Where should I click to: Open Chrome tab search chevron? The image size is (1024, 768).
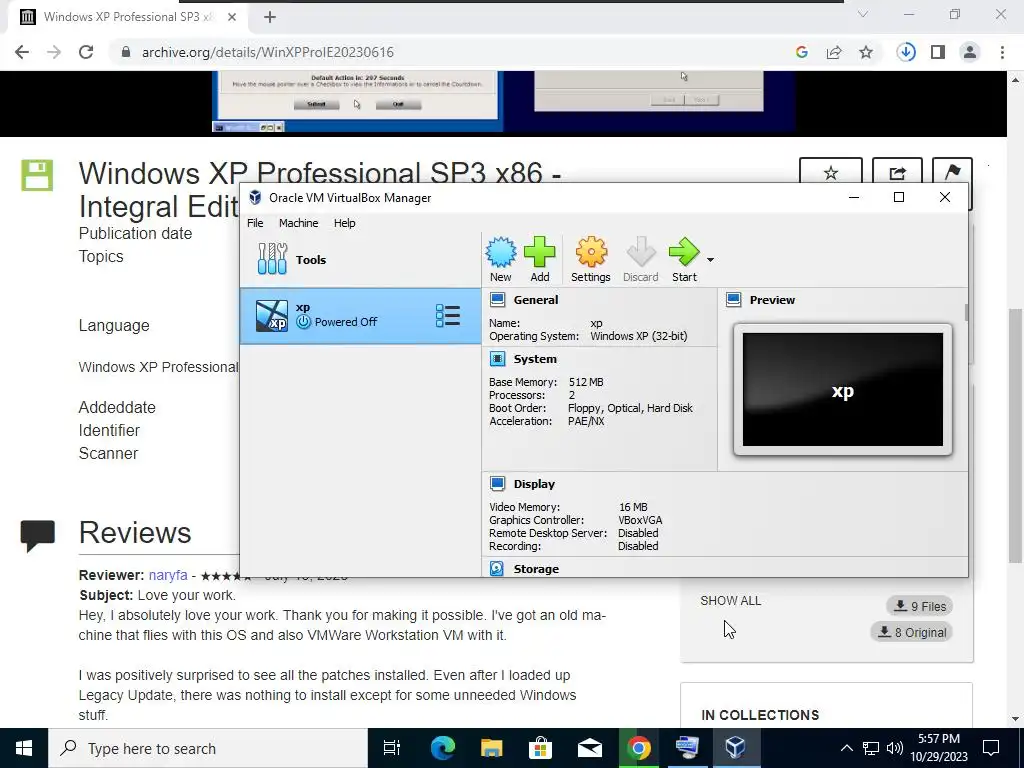click(x=863, y=14)
